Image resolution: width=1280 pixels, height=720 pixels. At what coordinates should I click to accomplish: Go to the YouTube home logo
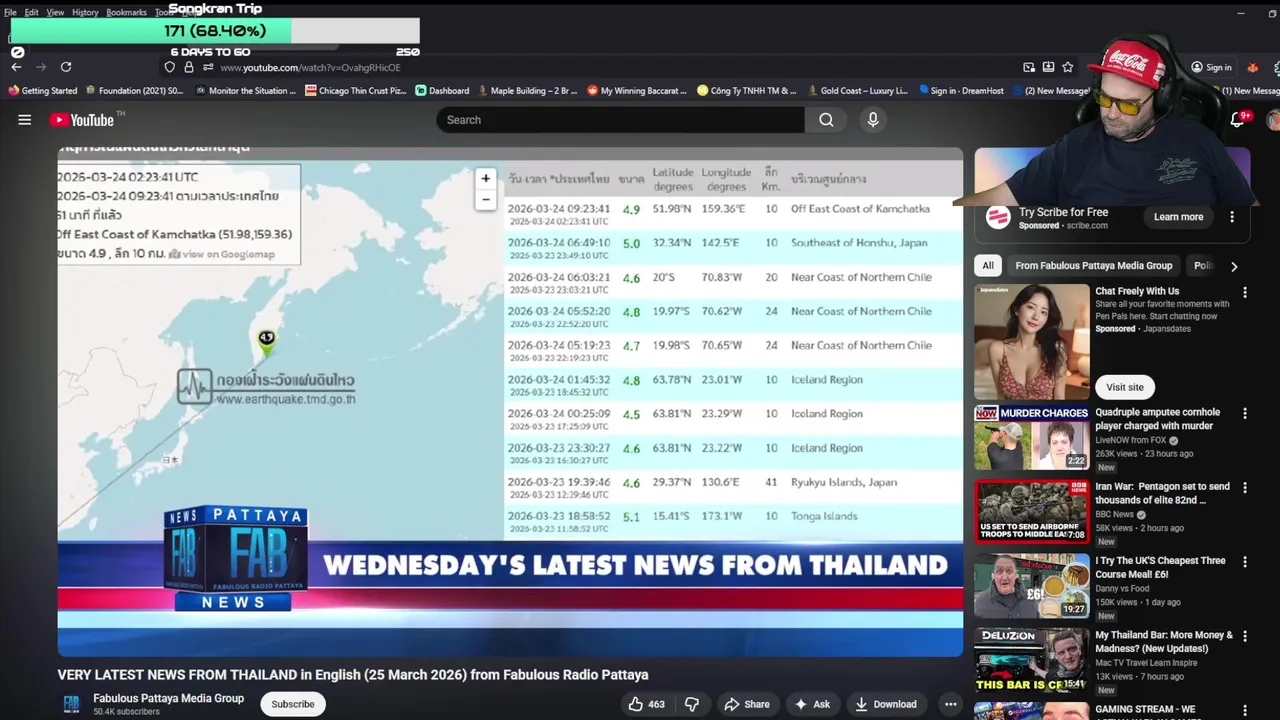pyautogui.click(x=82, y=120)
